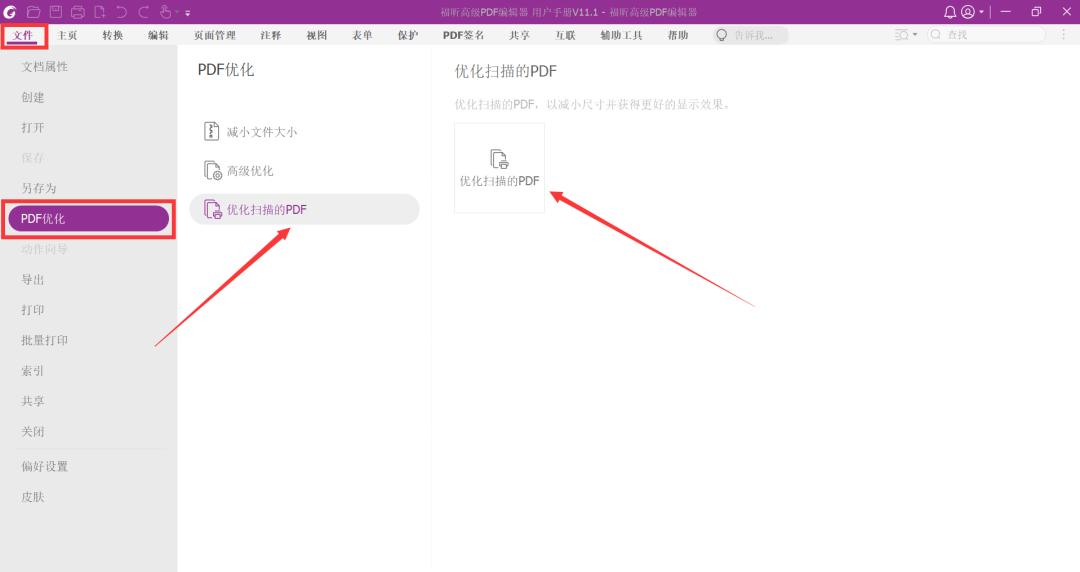Click the Save disk icon in title bar
This screenshot has width=1080, height=572.
tap(56, 12)
